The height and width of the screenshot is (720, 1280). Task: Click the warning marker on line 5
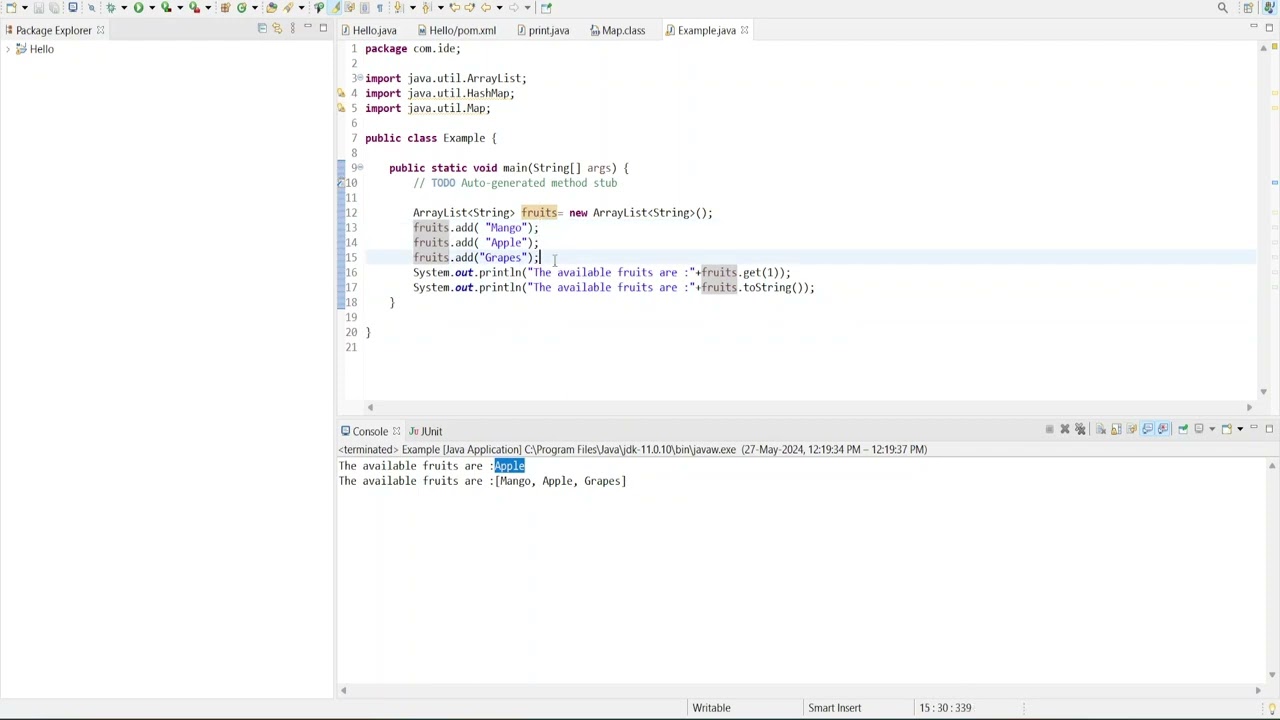click(341, 108)
